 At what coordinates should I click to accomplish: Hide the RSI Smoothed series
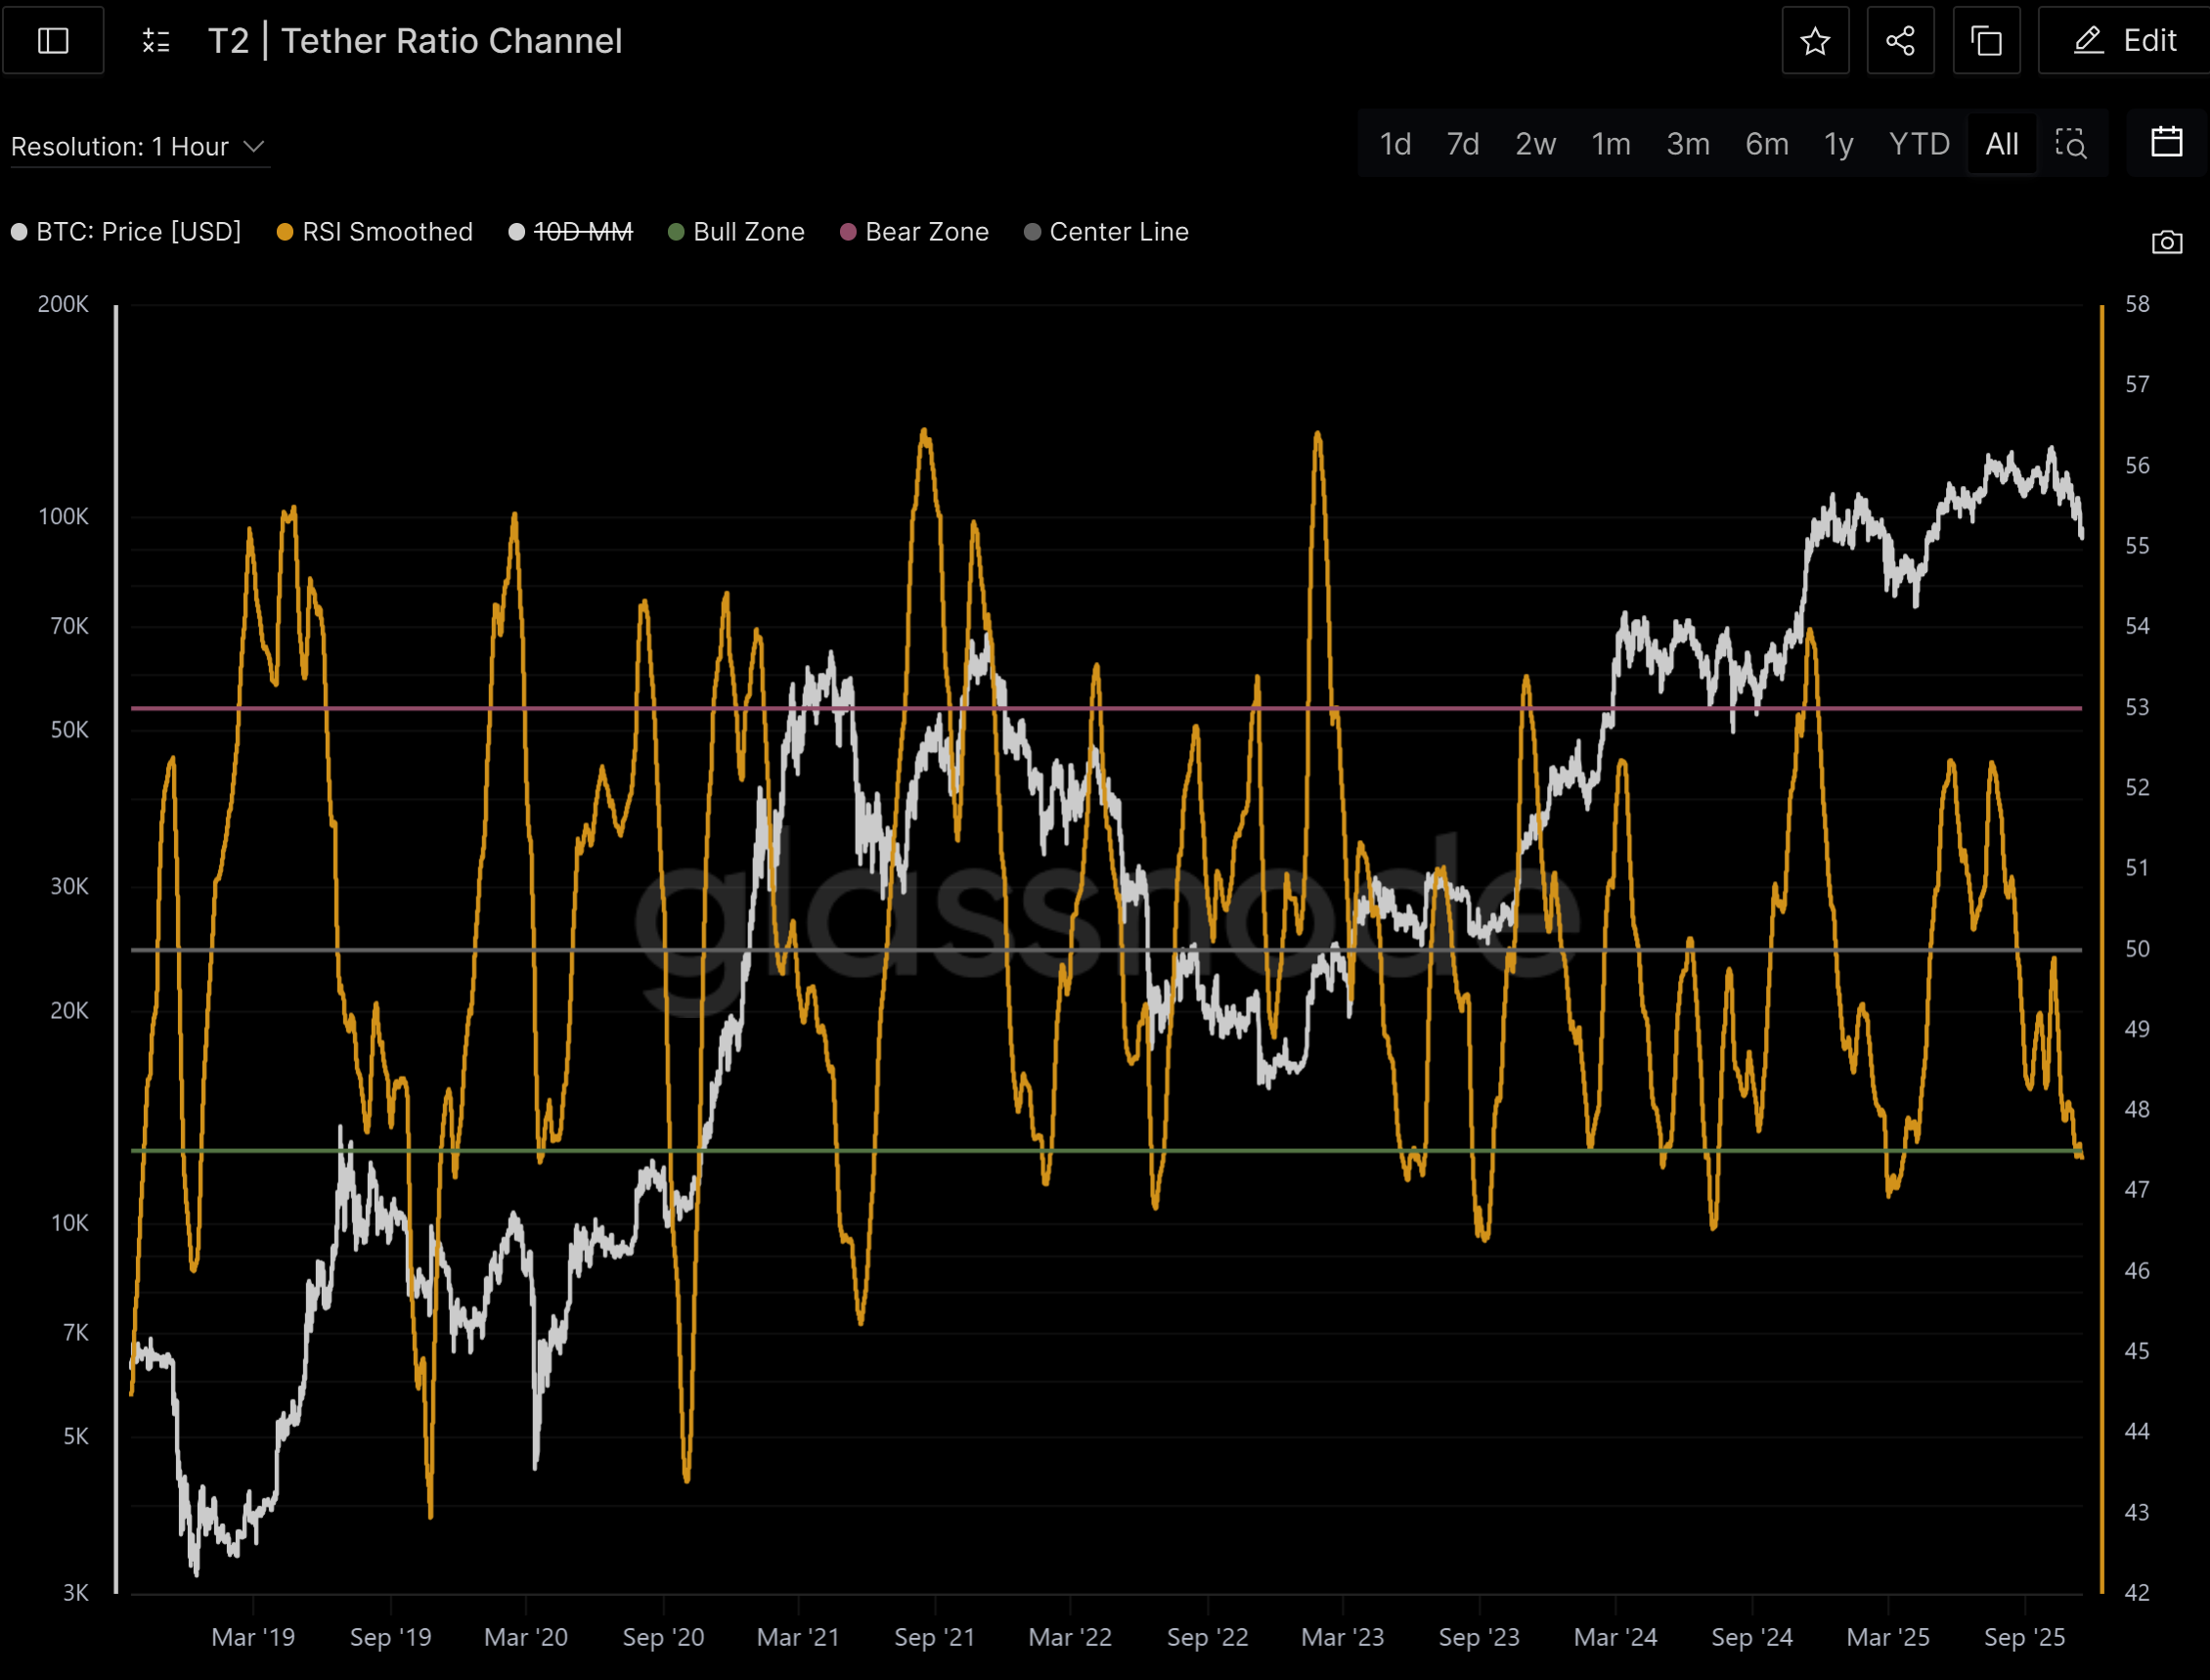pos(387,232)
